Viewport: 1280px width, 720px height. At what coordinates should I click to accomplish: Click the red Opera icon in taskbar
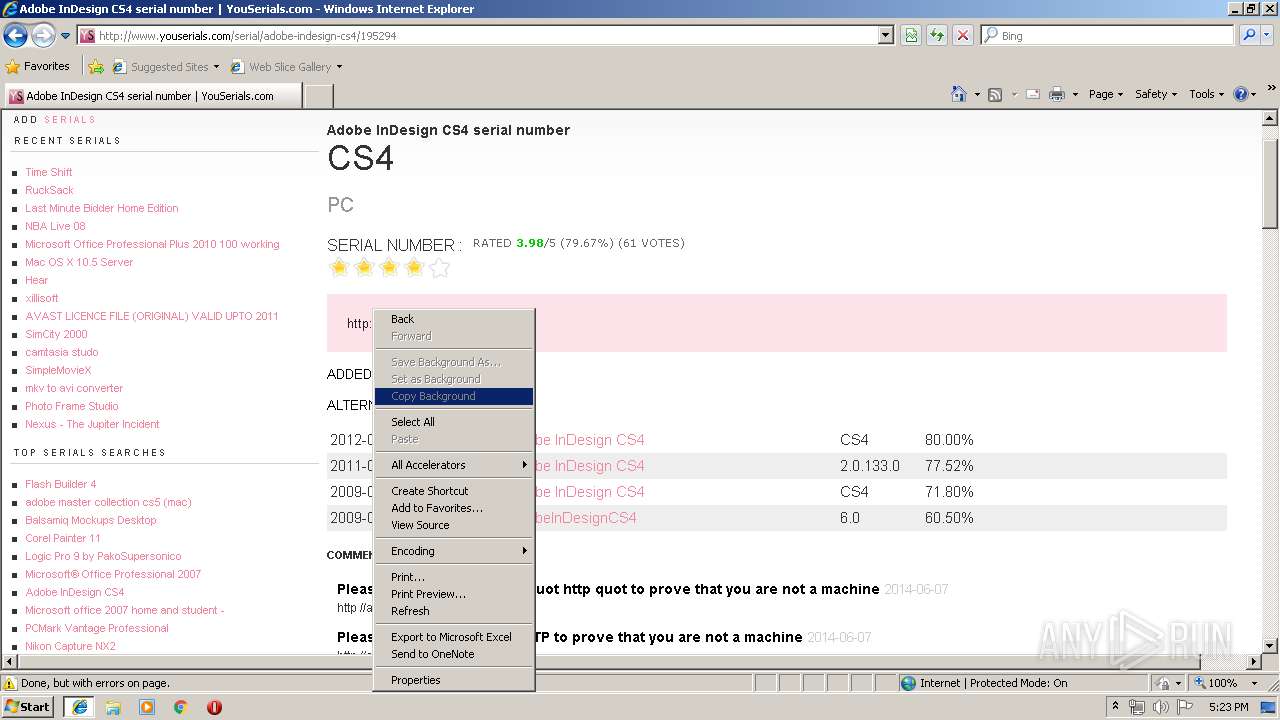pyautogui.click(x=214, y=707)
